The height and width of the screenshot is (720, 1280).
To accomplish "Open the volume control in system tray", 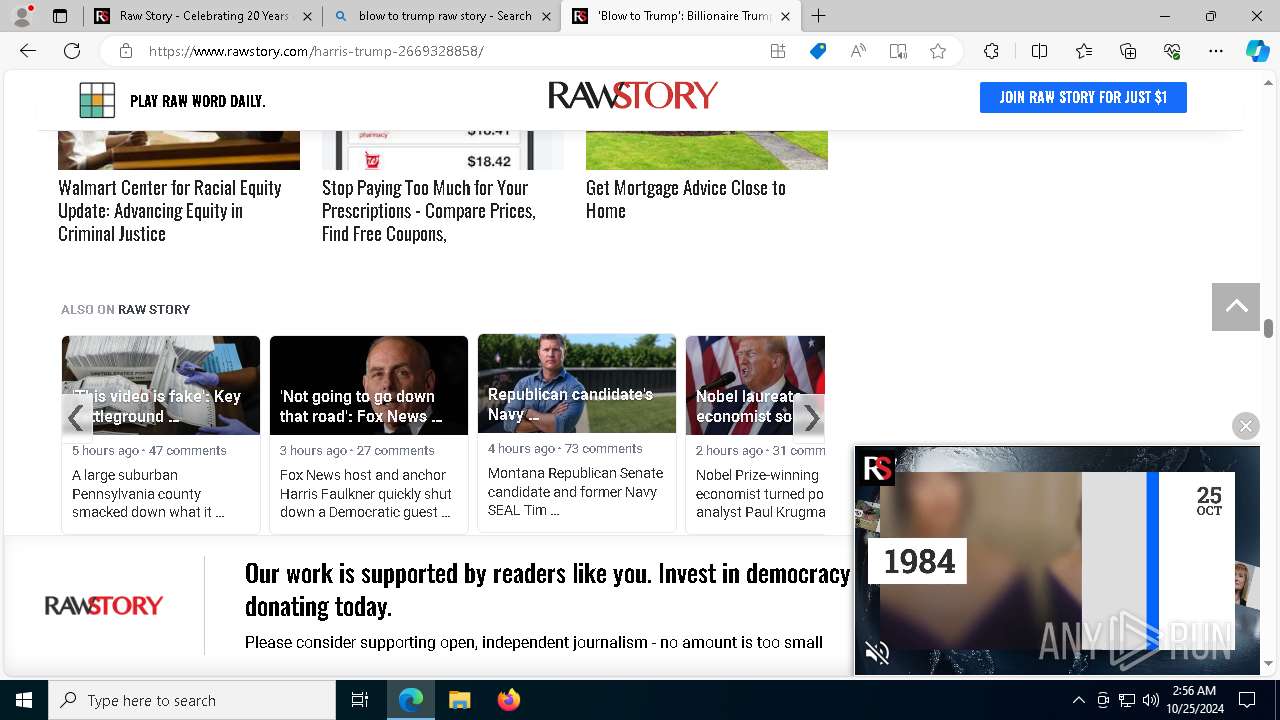I will tap(1151, 700).
